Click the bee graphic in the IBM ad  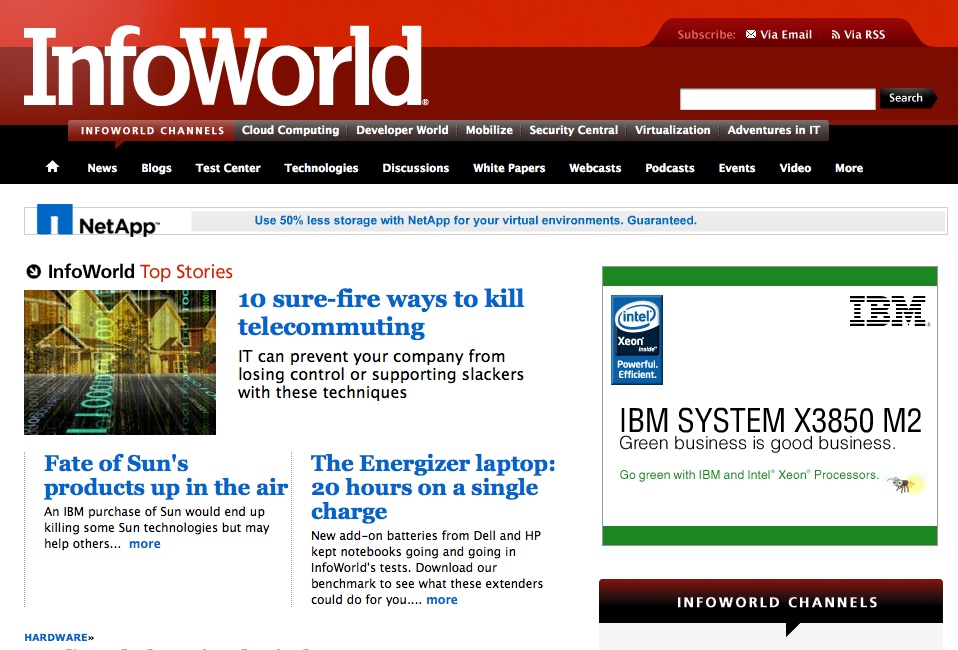click(902, 484)
